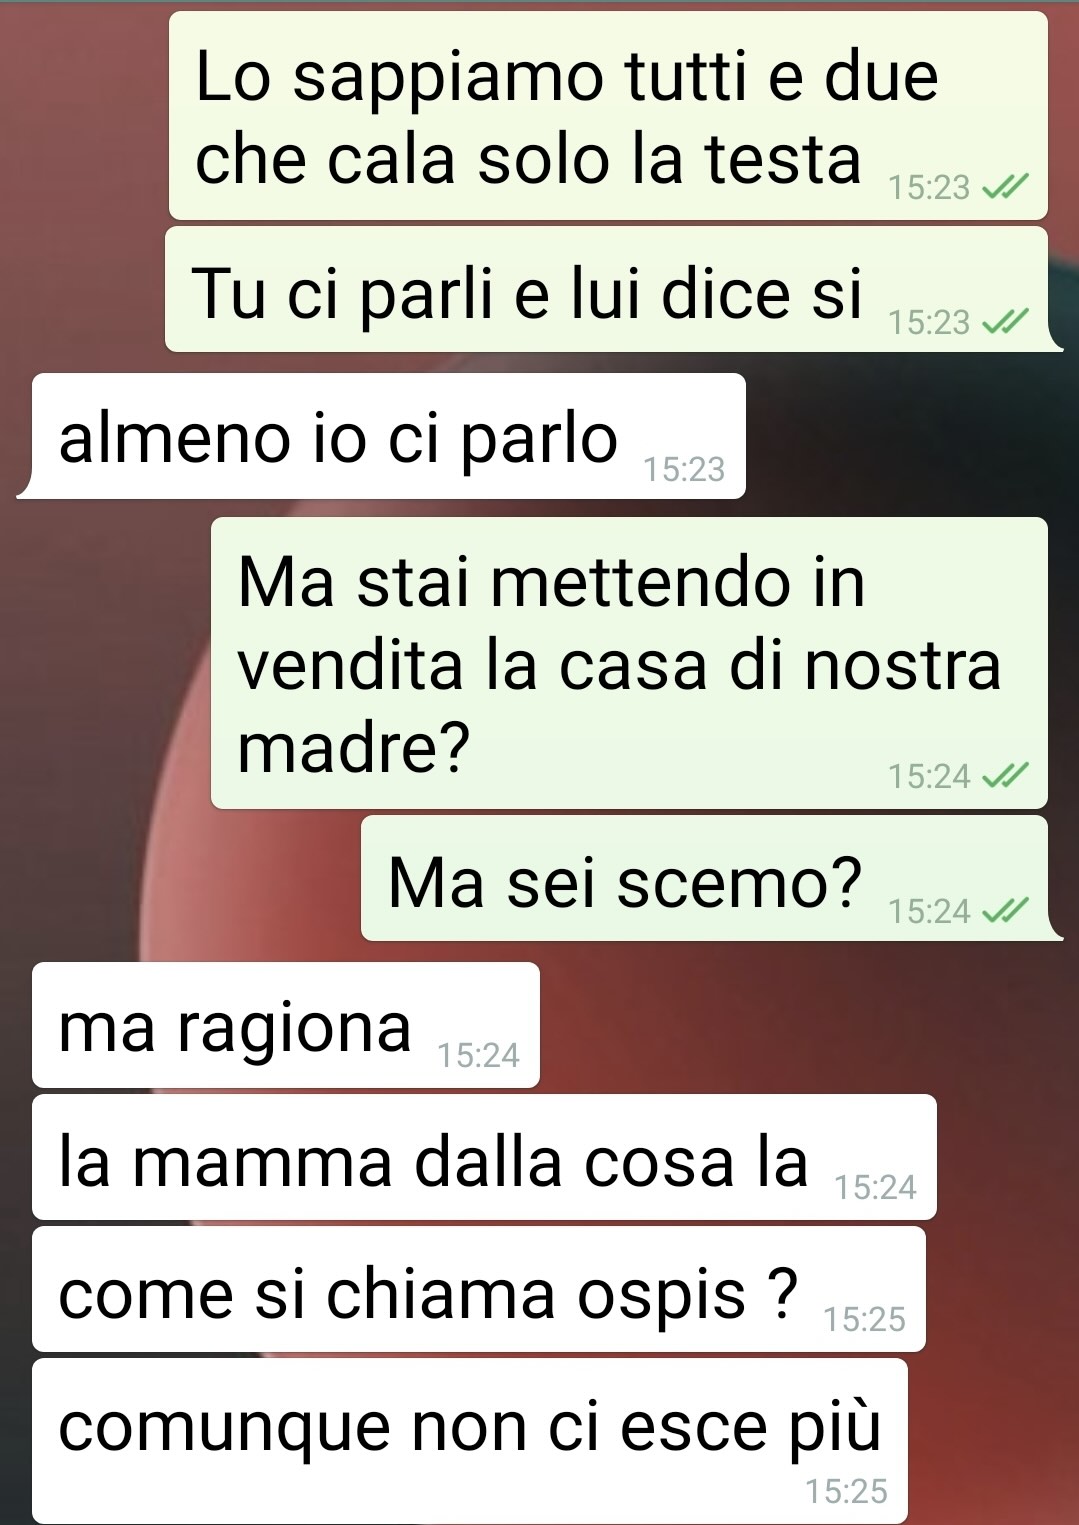Tap the 'comunque non ci esce più' message
Image resolution: width=1079 pixels, height=1525 pixels.
470,1441
